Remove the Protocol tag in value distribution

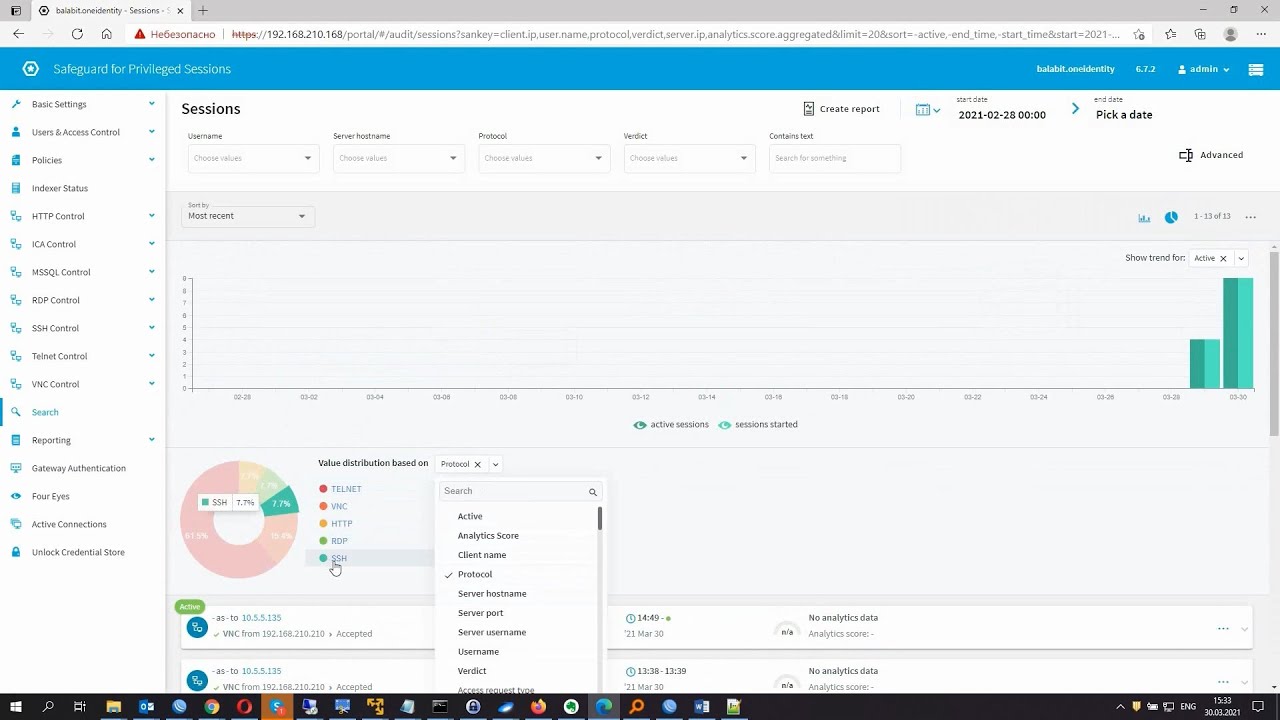tap(478, 464)
